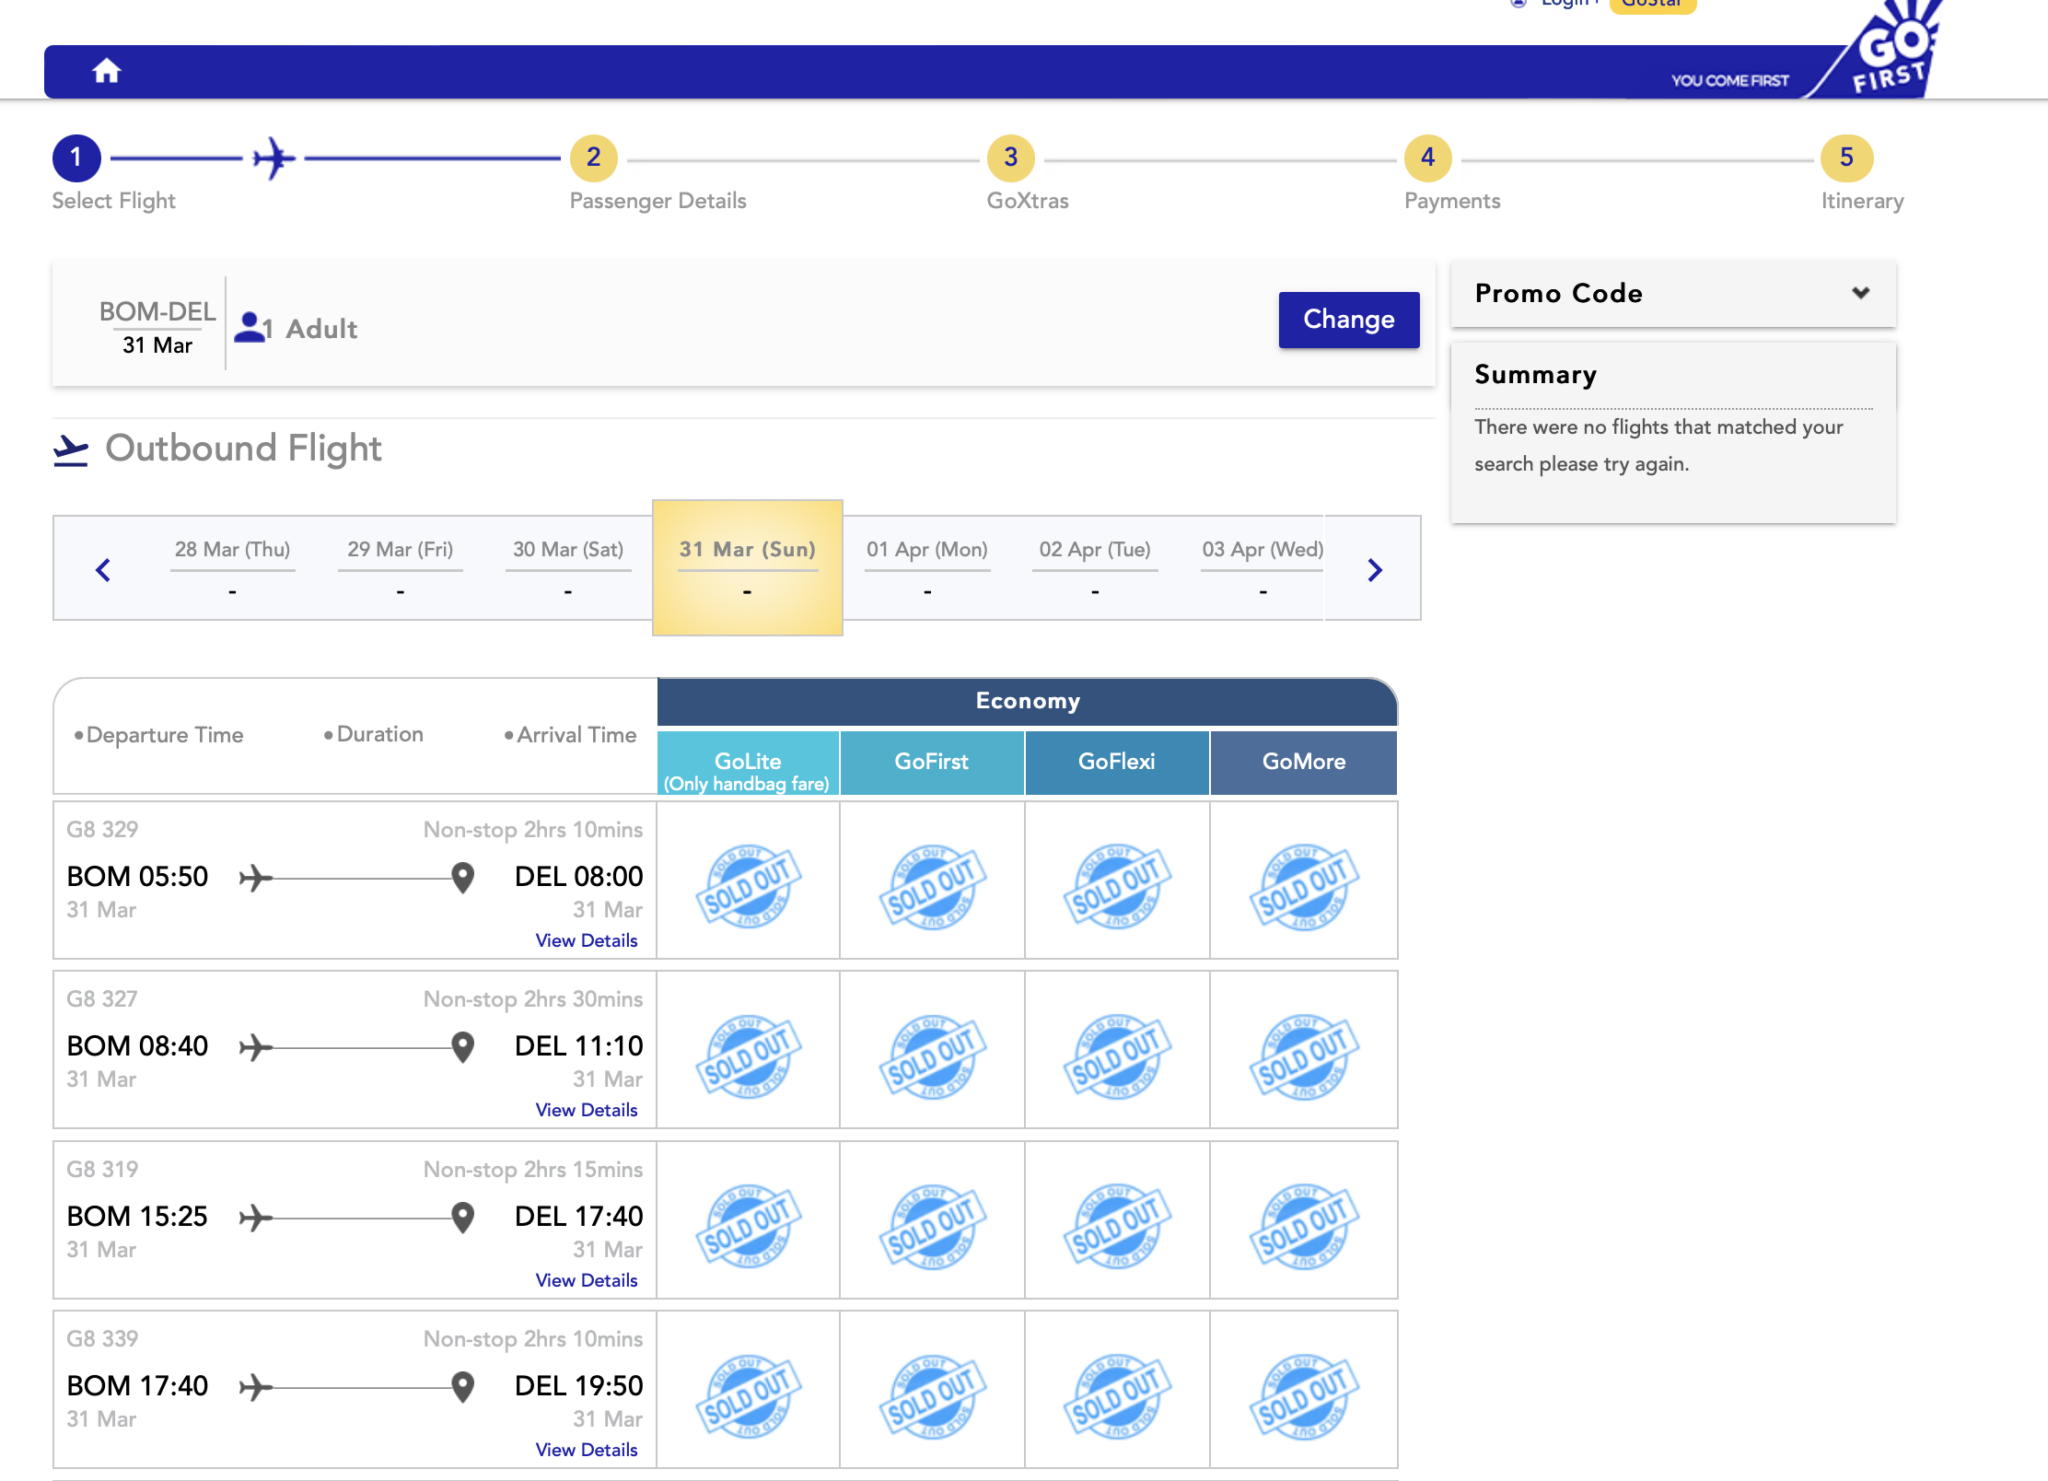Open View Details for flight G8 327

[x=586, y=1110]
